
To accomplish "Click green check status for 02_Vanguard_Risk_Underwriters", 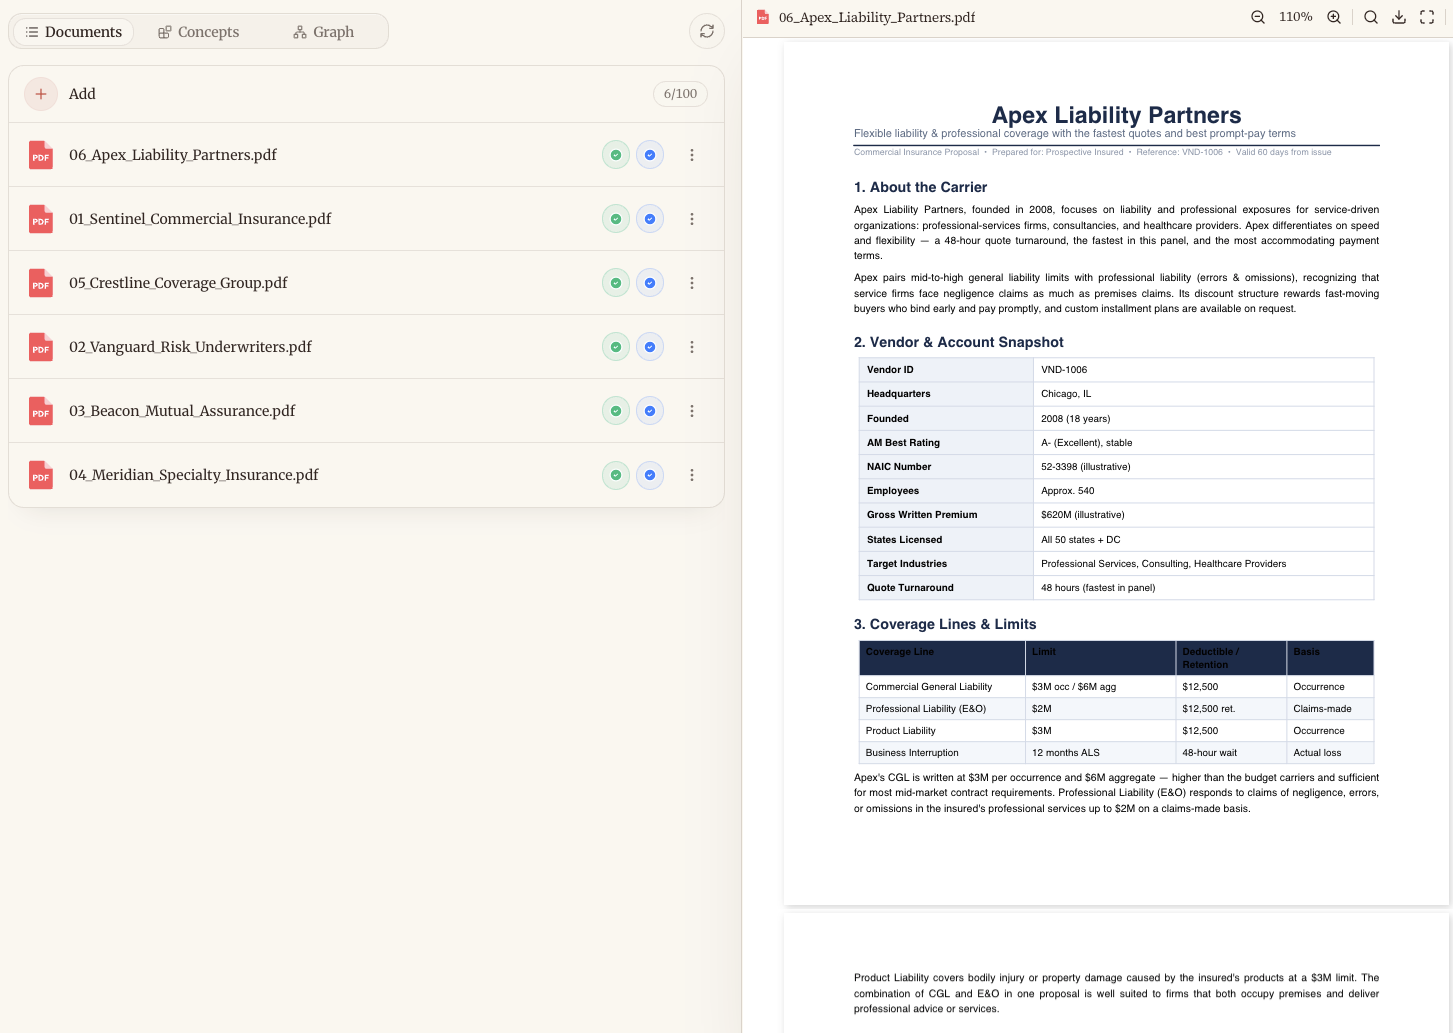I will tap(616, 347).
